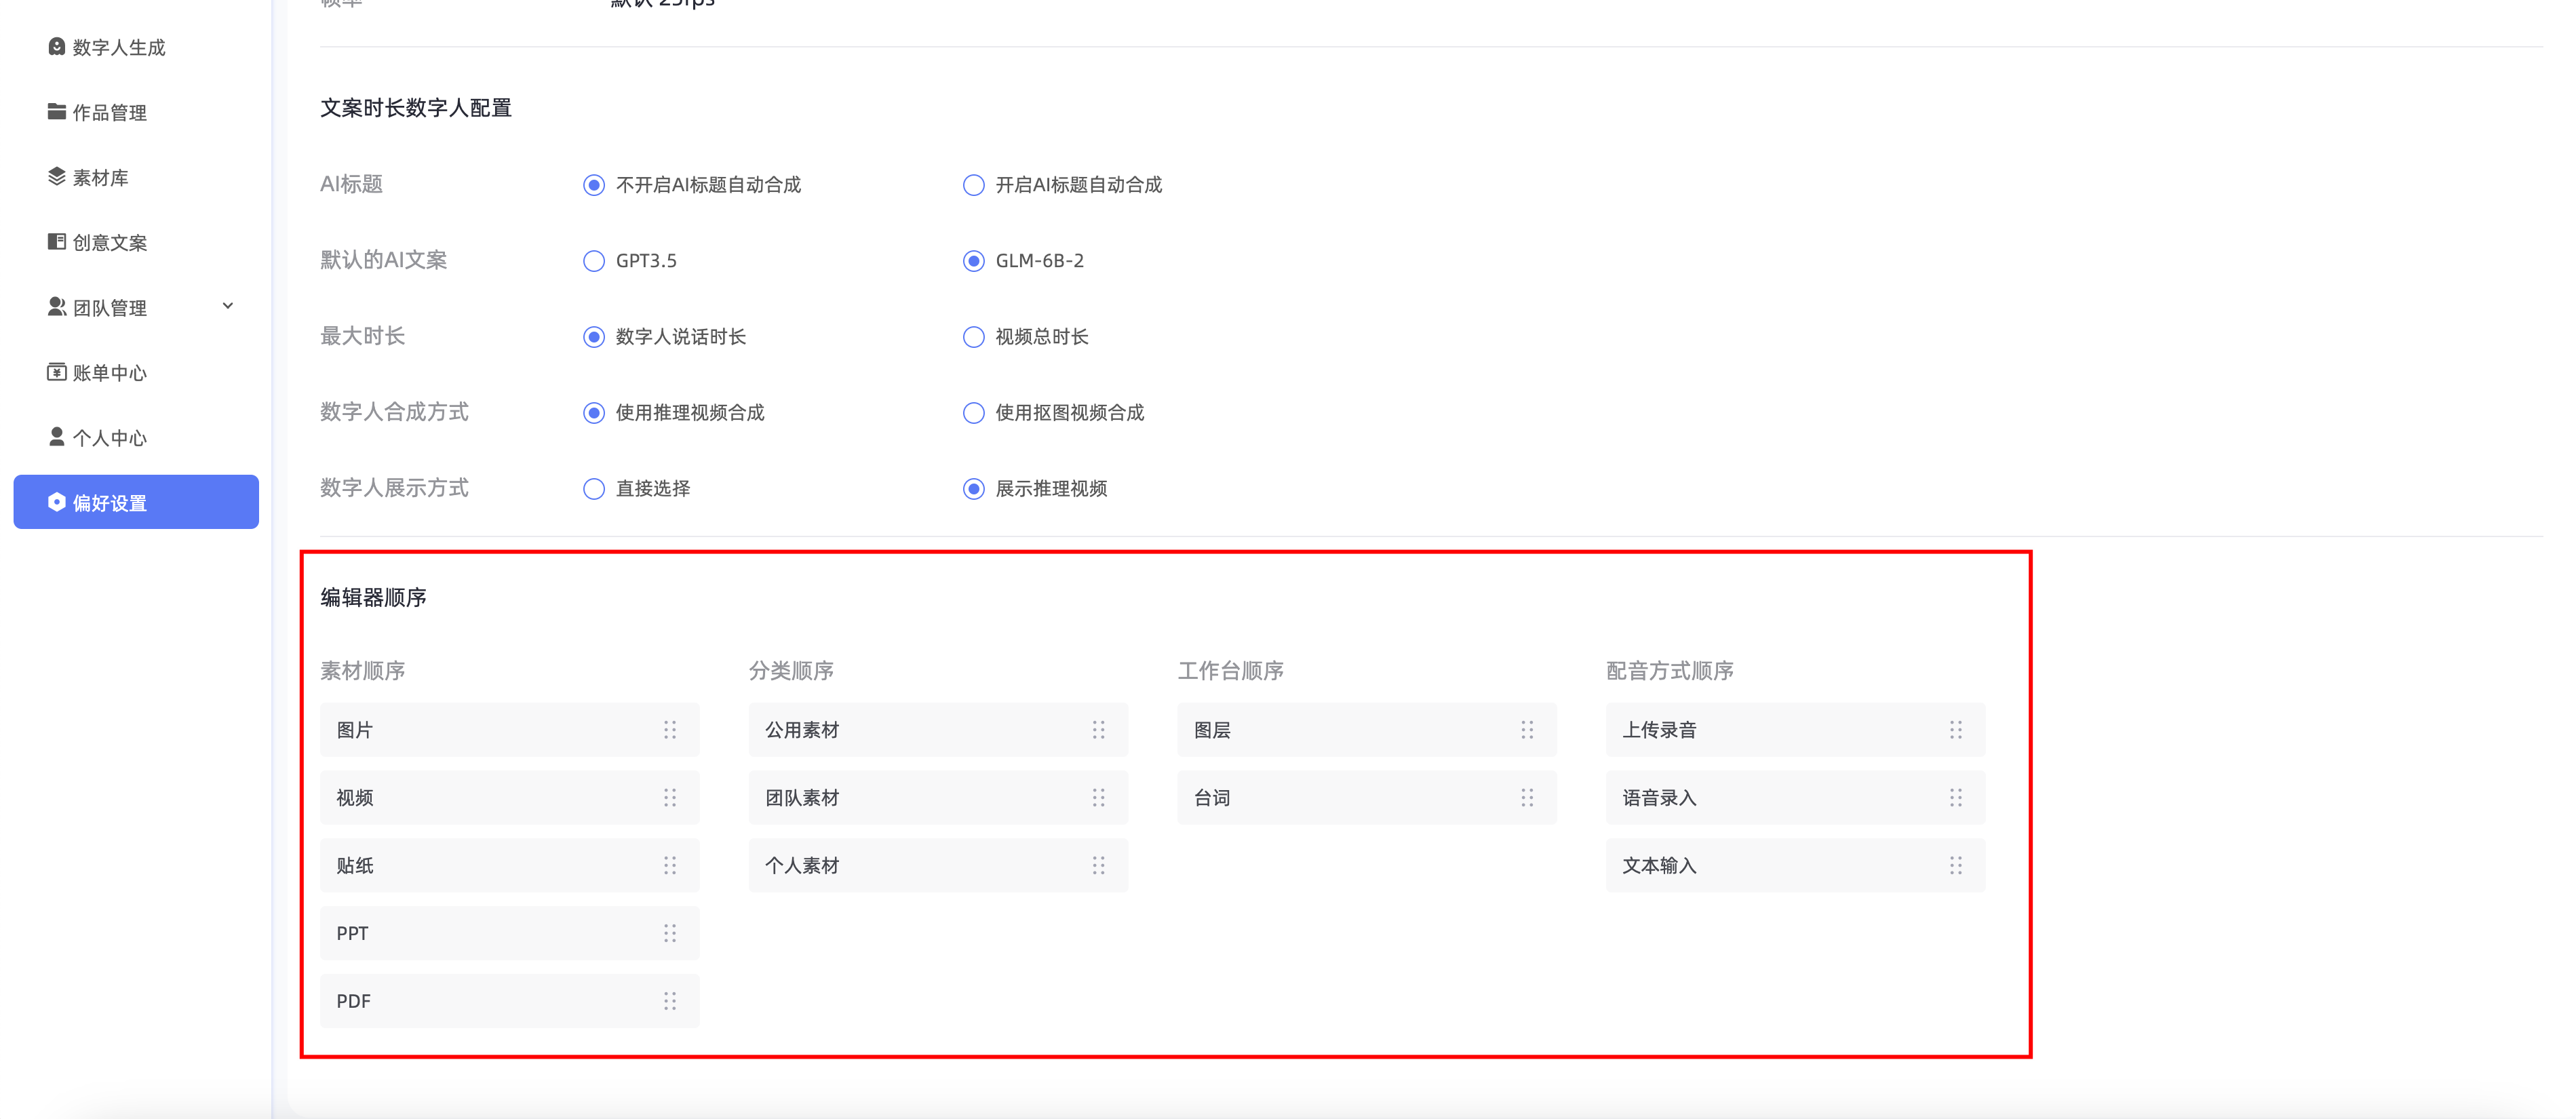Select 不开启AI标题自动合成 radio button

click(594, 185)
